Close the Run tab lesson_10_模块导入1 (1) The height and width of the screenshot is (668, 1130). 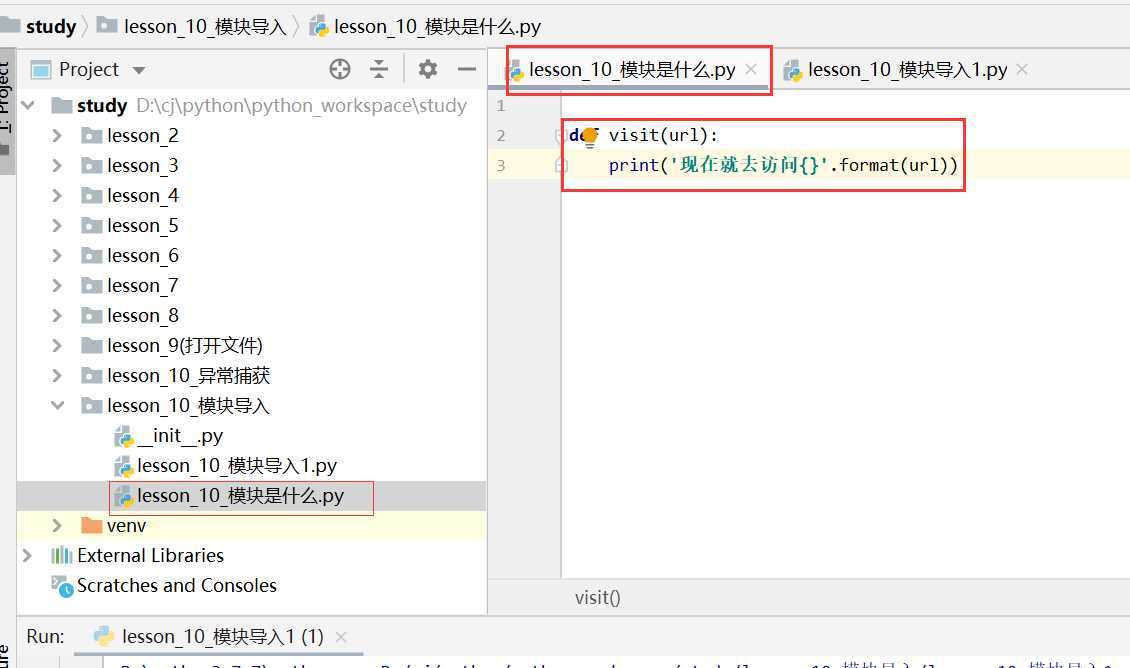pos(341,637)
